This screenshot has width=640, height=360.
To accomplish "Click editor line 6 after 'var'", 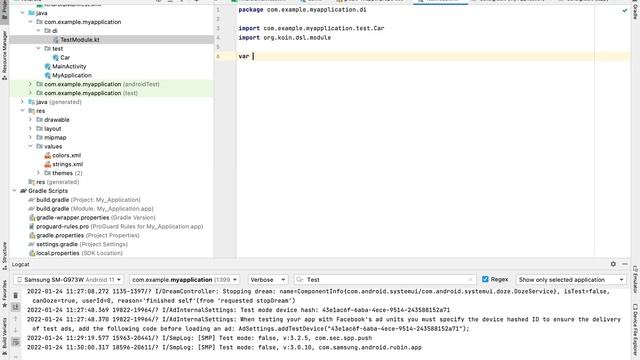I will [x=253, y=56].
